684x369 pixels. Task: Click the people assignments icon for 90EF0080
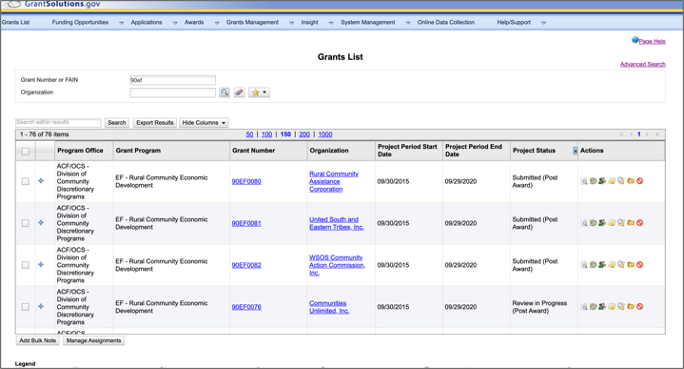click(x=602, y=181)
